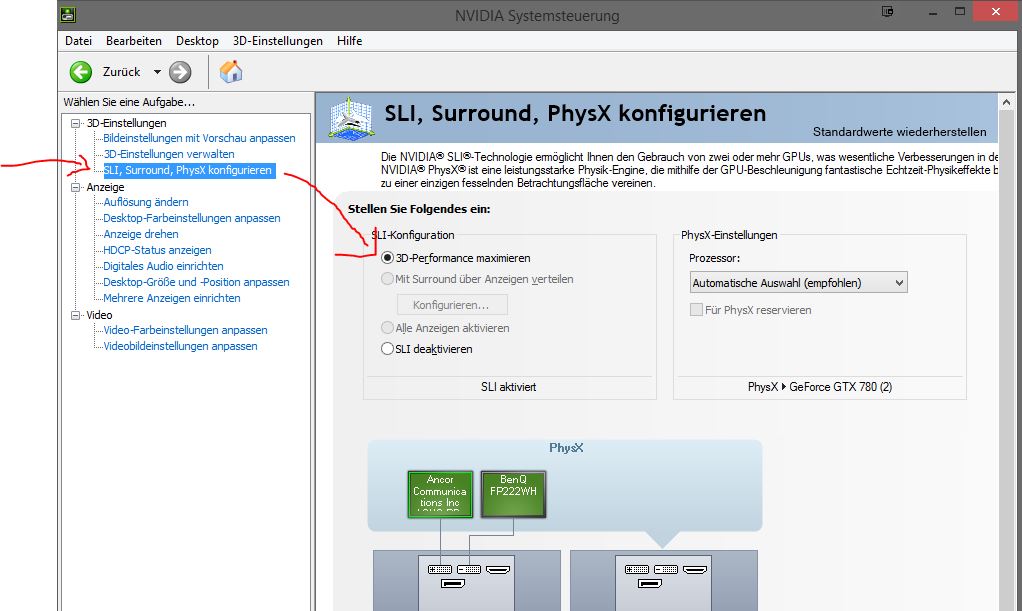Toggle Für PhysX reservieren checkbox
Image resolution: width=1022 pixels, height=611 pixels.
pyautogui.click(x=696, y=310)
